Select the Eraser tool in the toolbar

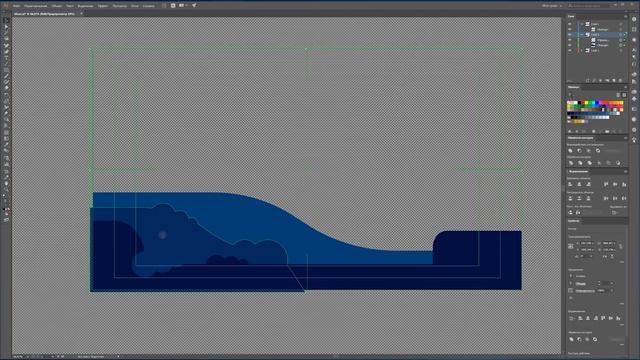pyautogui.click(x=7, y=88)
